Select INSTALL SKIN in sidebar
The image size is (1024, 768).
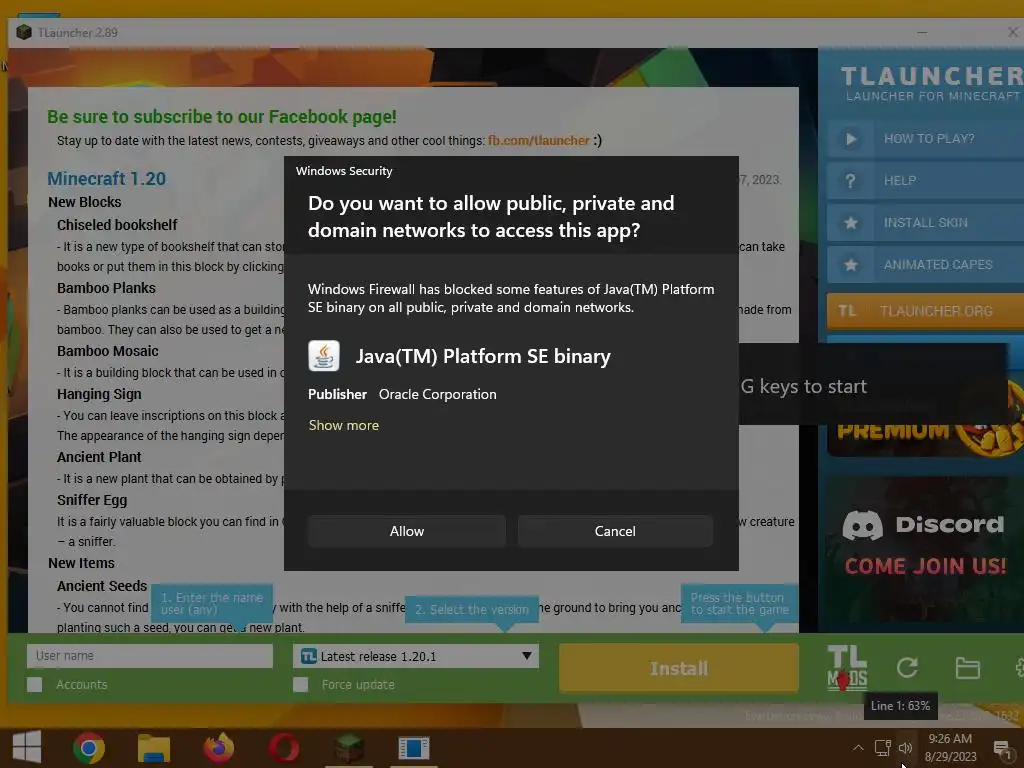click(925, 223)
